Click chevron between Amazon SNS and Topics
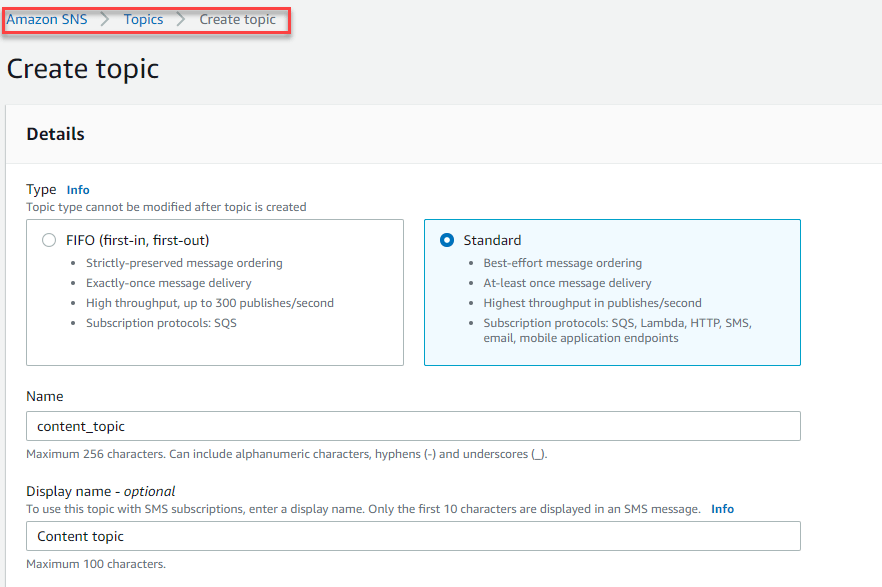Viewport: 882px width, 587px height. point(105,20)
